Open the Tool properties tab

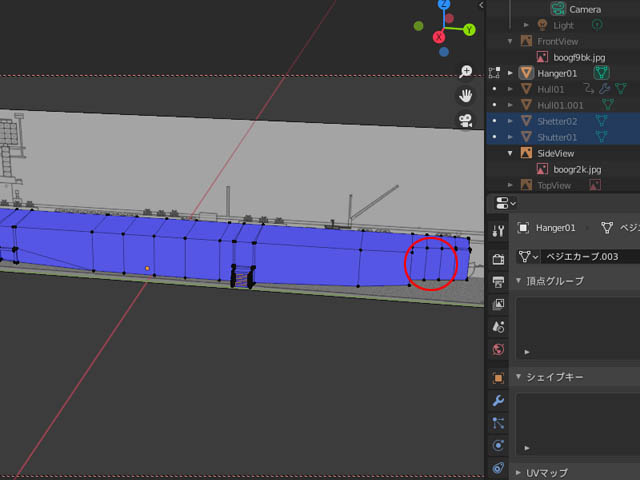pos(498,231)
